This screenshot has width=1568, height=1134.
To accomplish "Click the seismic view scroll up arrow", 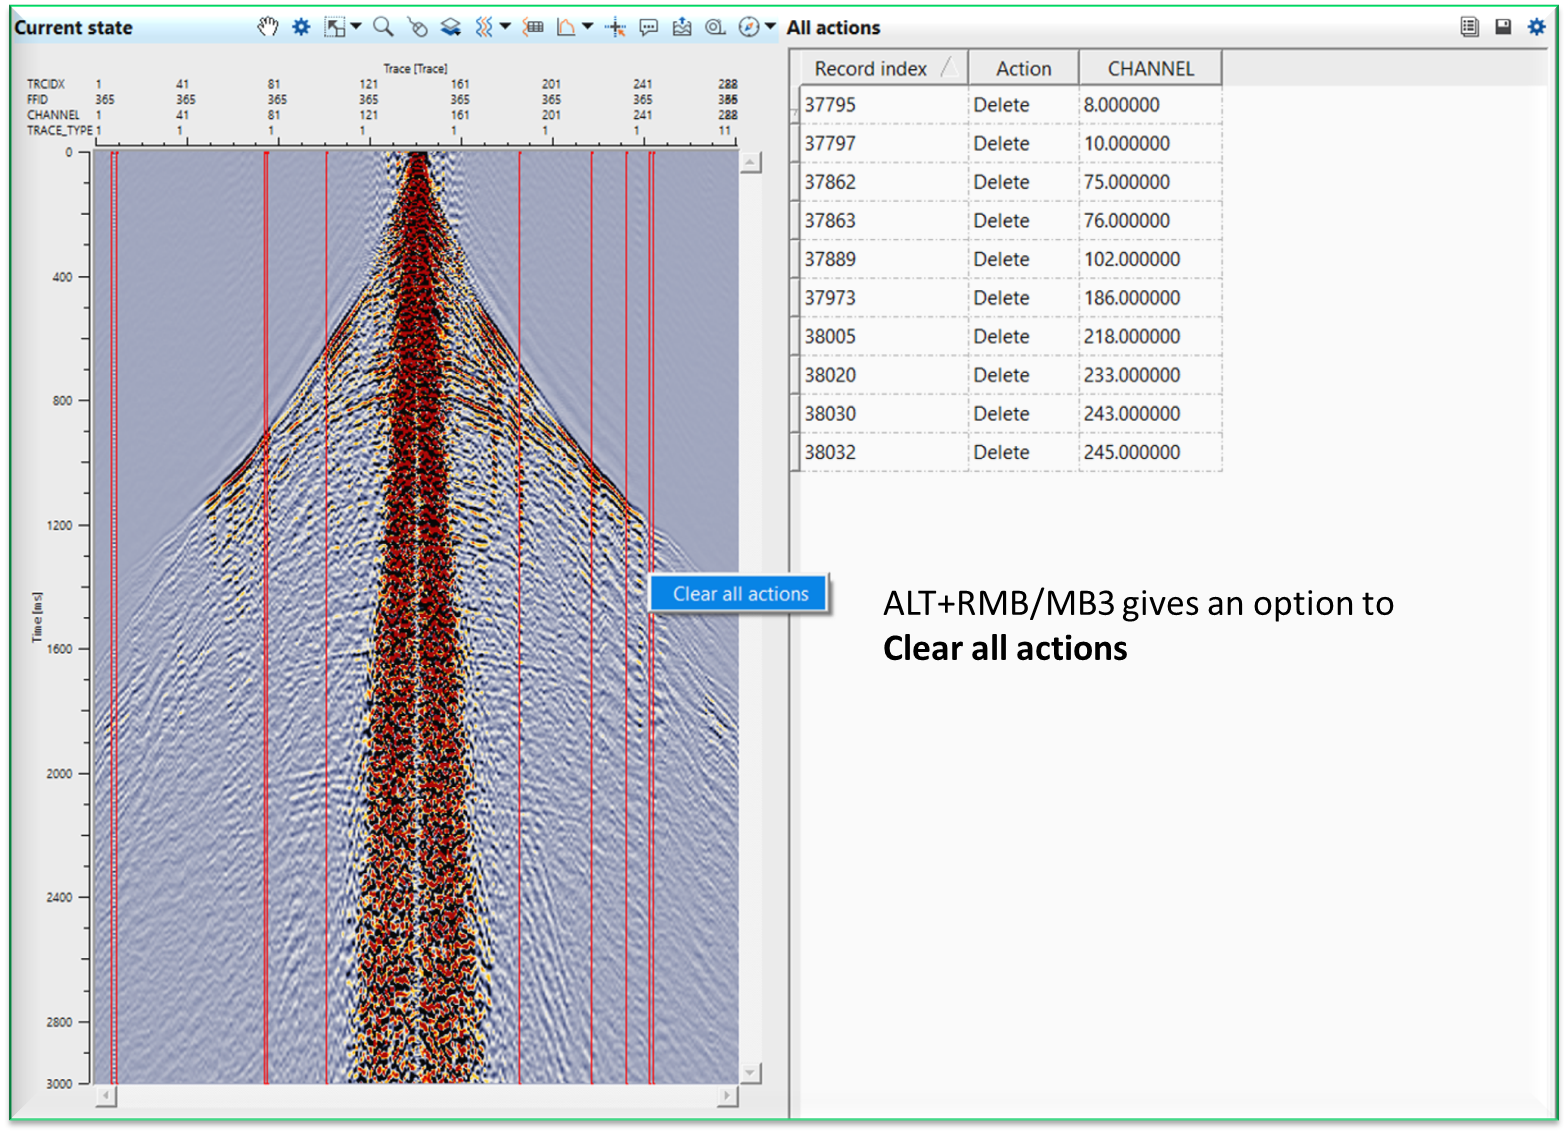I will point(750,162).
